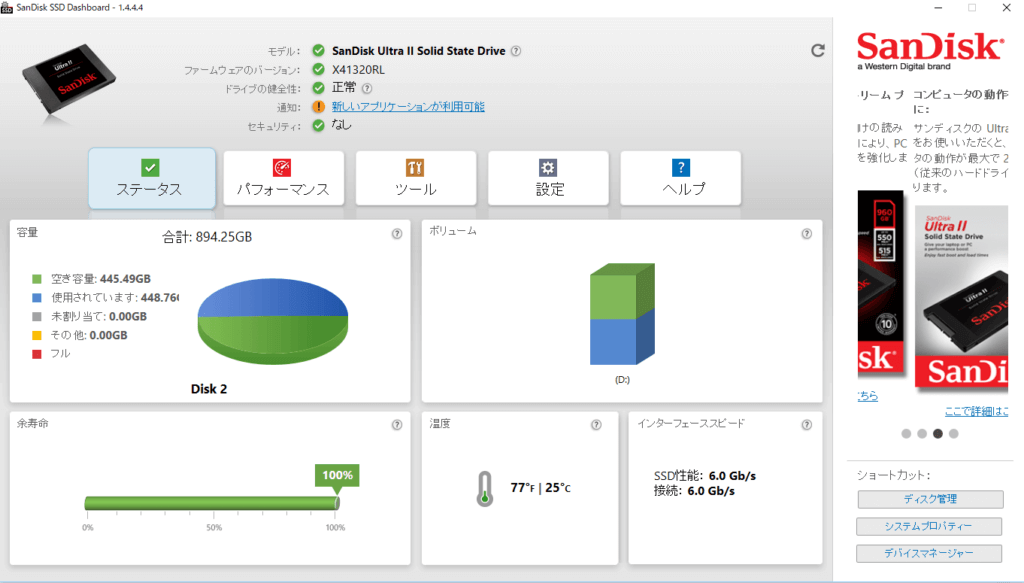
Task: Click help icon beside 正常 health status
Action: pyautogui.click(x=367, y=88)
